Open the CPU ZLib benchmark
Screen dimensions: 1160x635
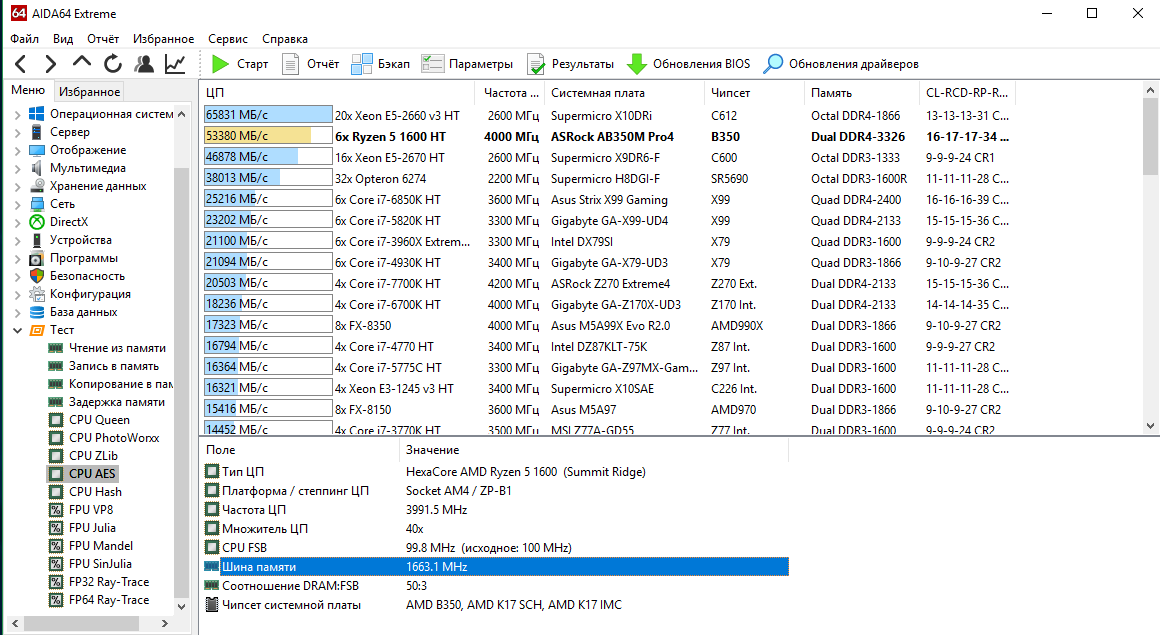point(93,456)
